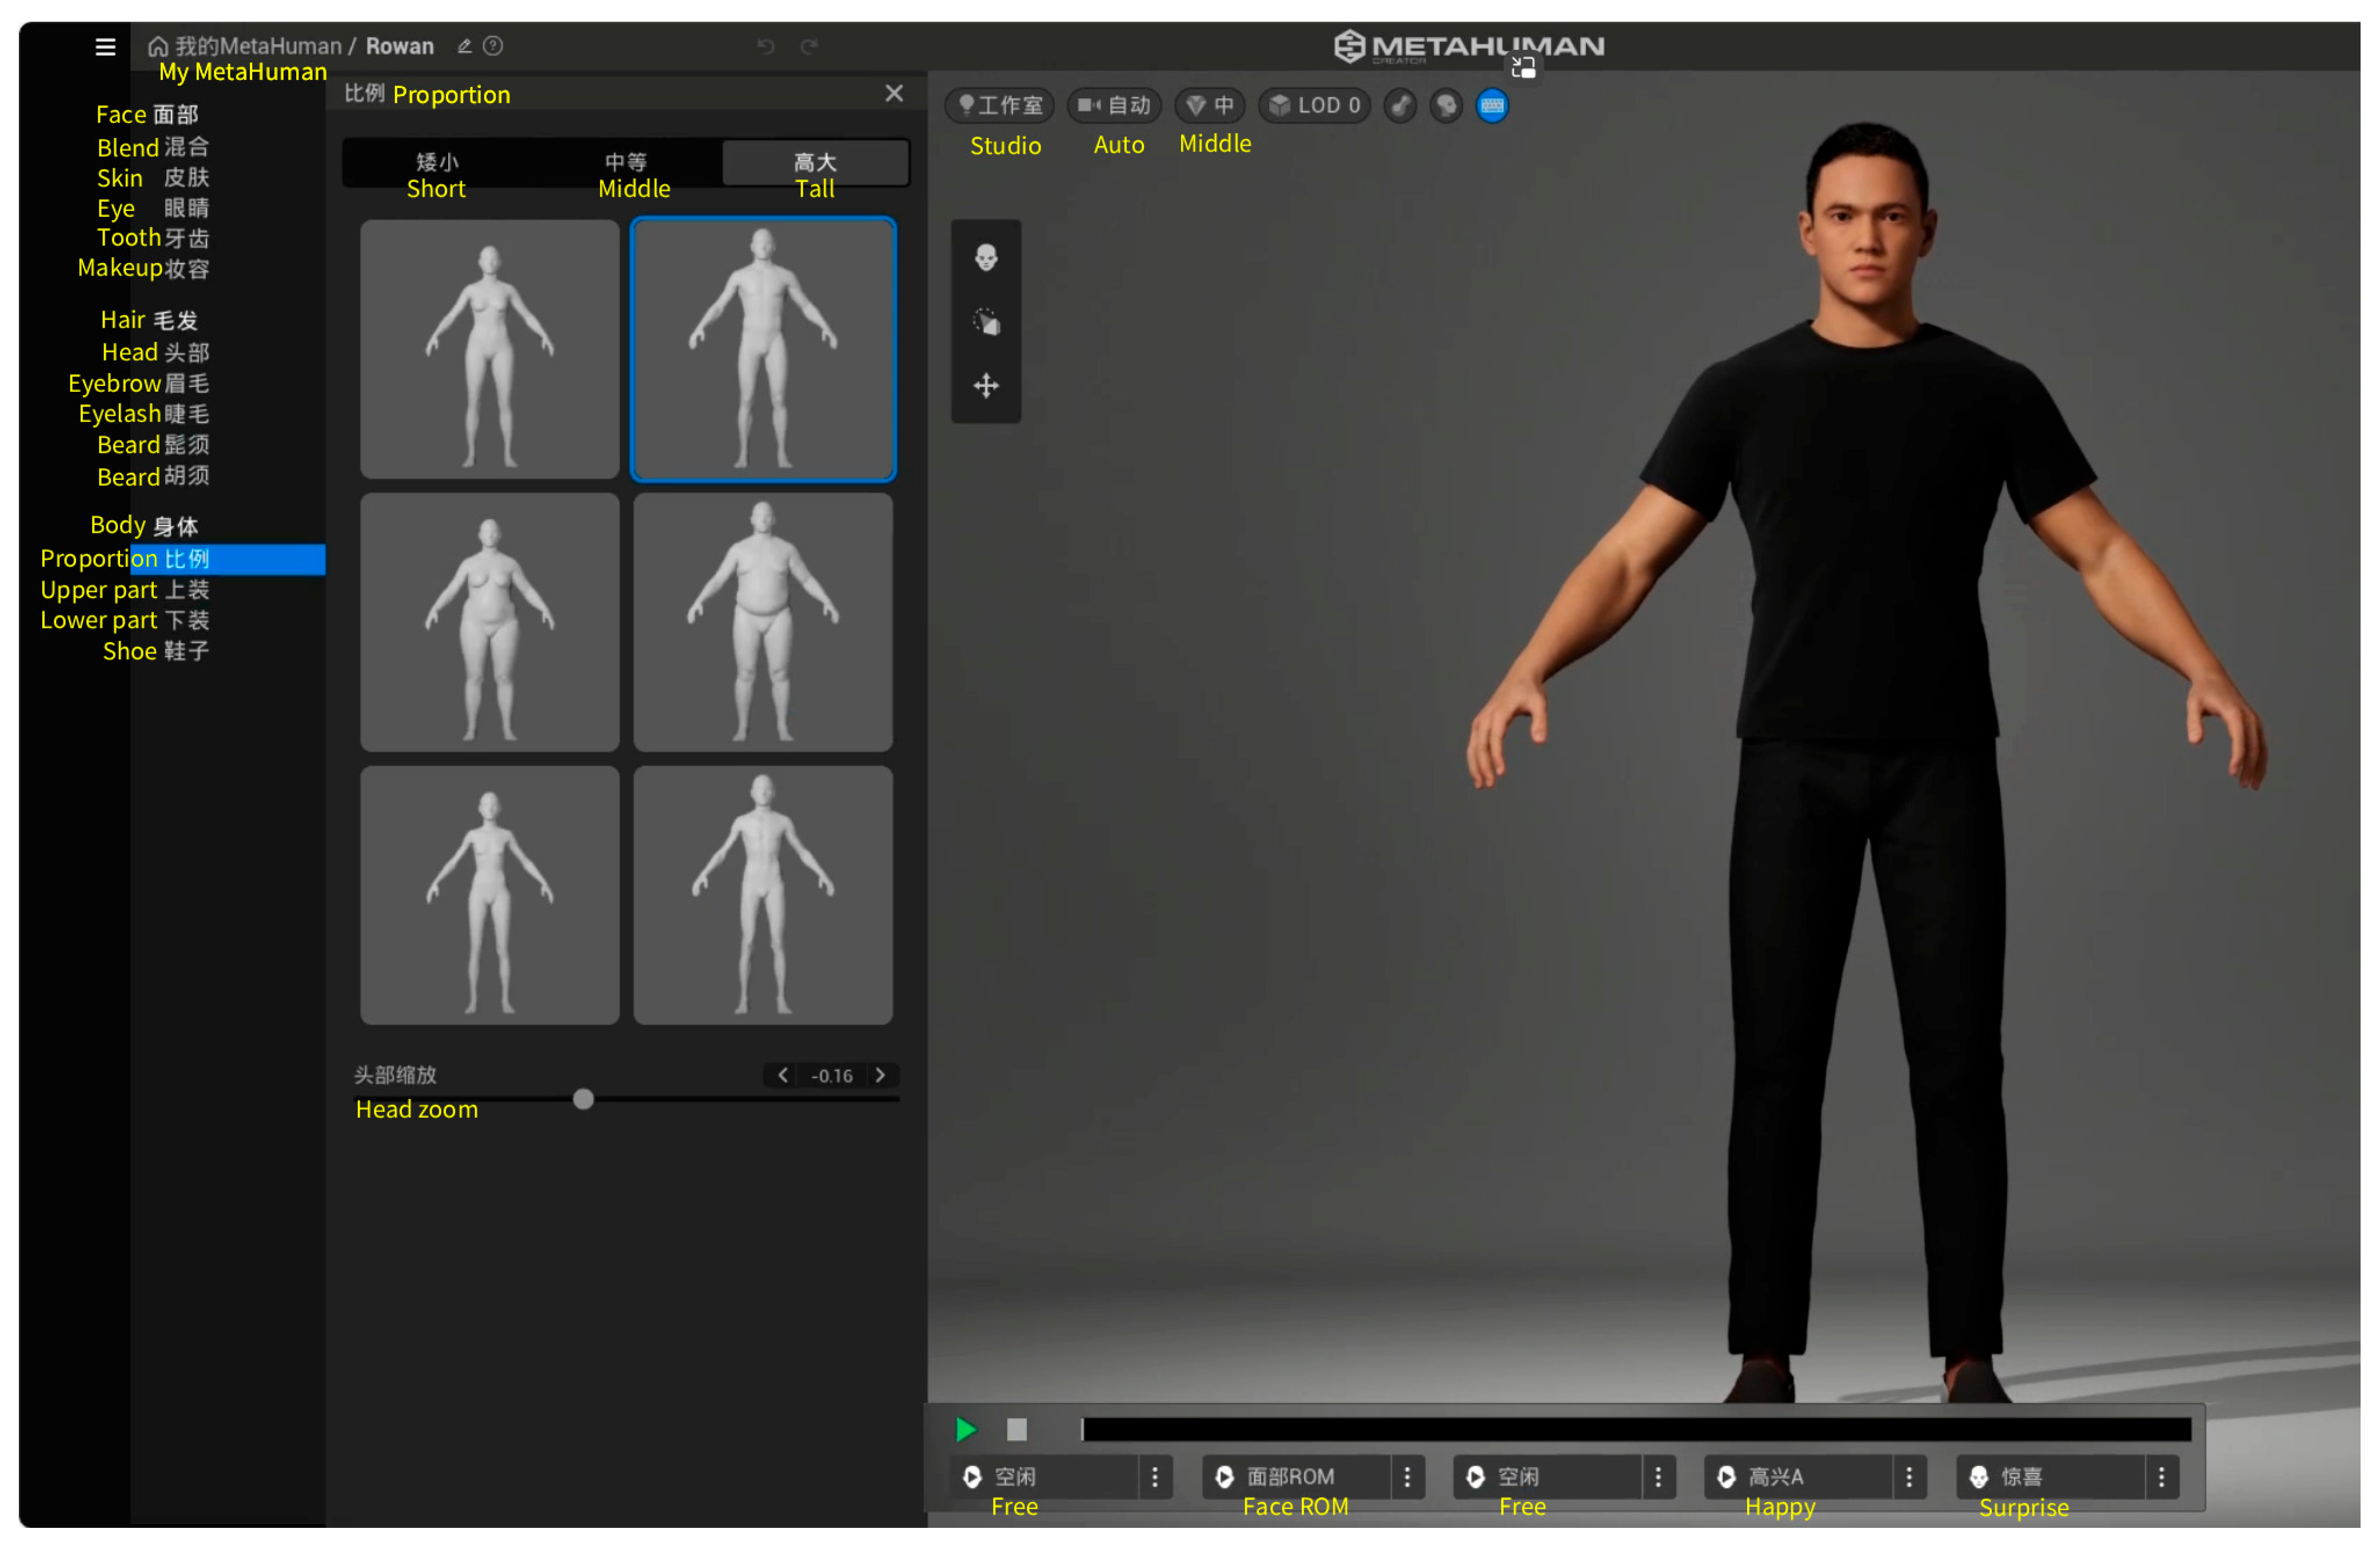The image size is (2380, 1545).
Task: Click the edit name pencil icon
Action: click(464, 46)
